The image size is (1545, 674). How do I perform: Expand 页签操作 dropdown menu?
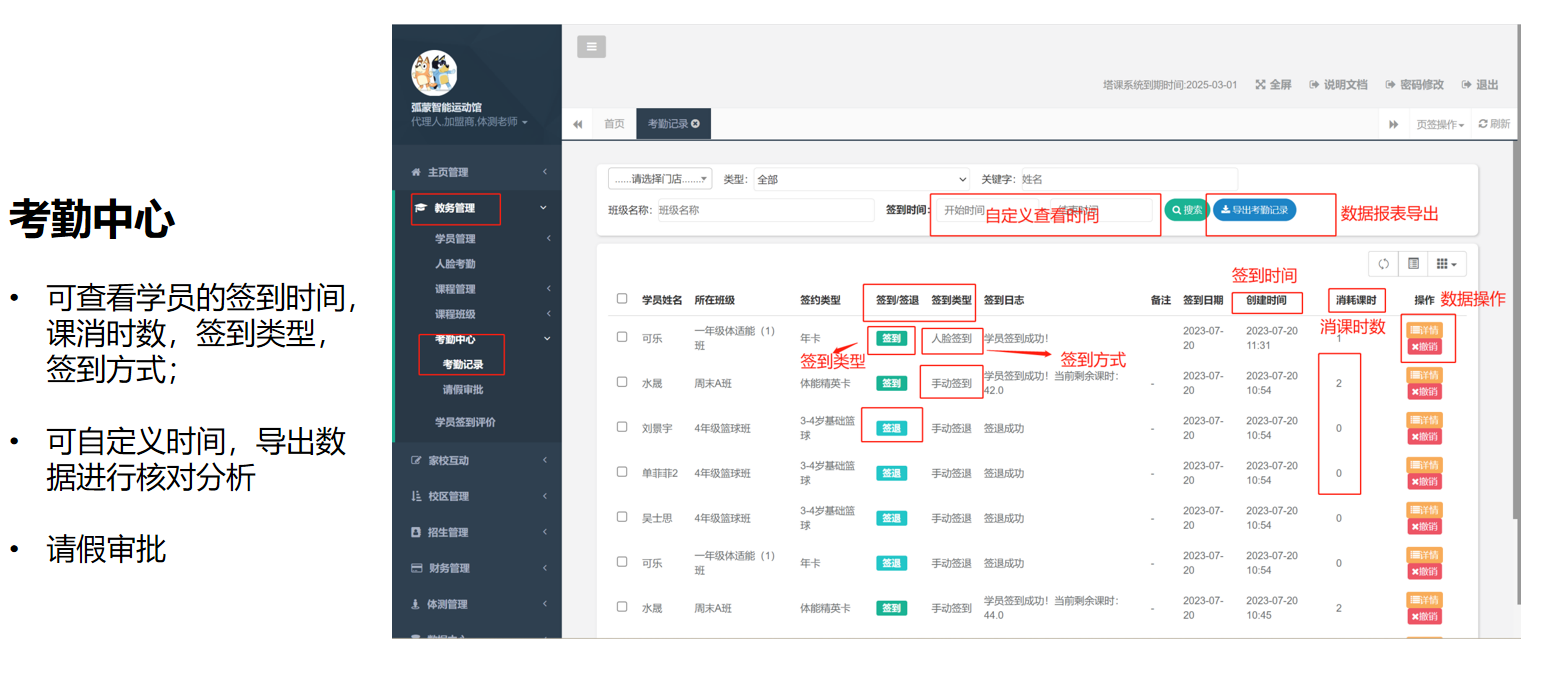click(x=1440, y=124)
